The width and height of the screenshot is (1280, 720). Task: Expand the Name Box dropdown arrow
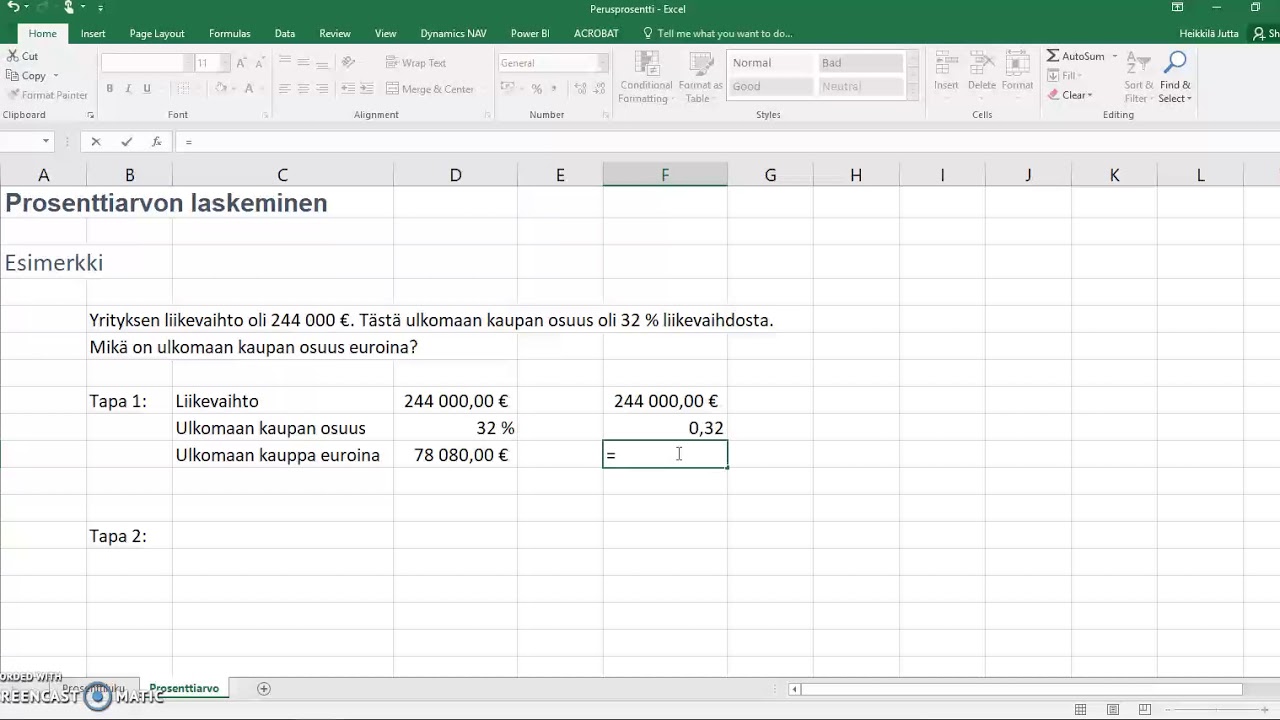pos(46,142)
